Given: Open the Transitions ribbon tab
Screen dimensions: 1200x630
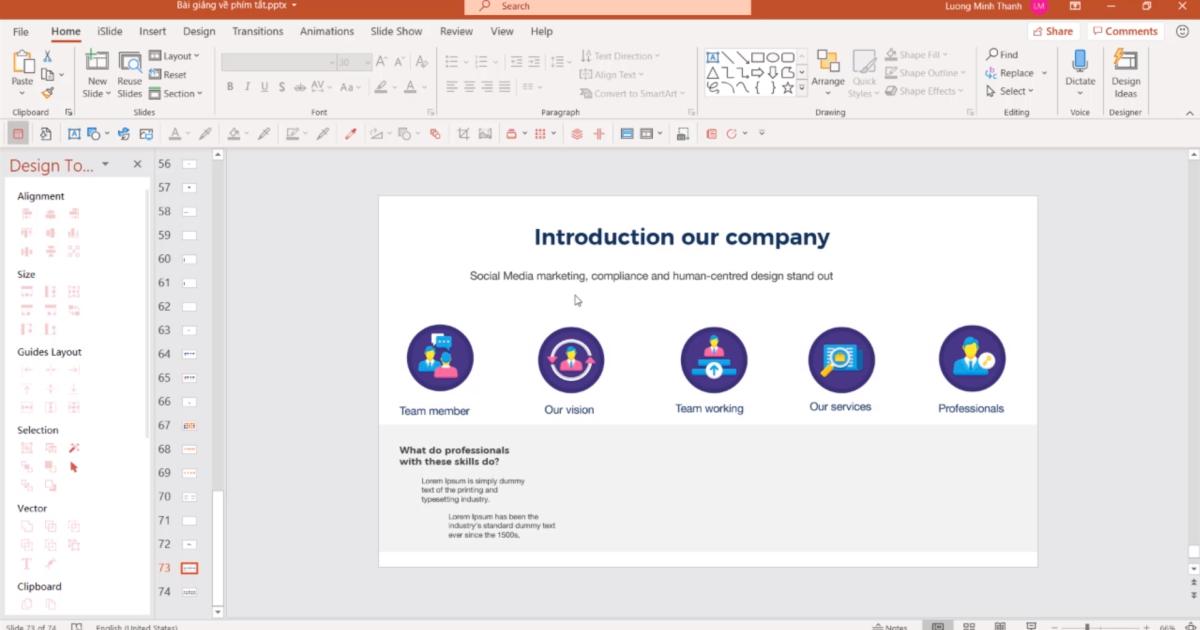Looking at the screenshot, I should (x=257, y=31).
